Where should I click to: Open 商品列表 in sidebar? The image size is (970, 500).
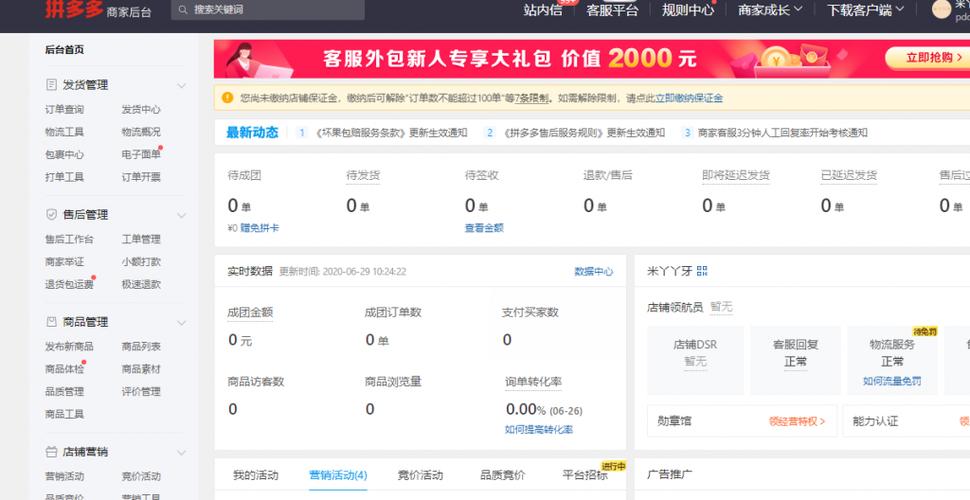click(141, 347)
